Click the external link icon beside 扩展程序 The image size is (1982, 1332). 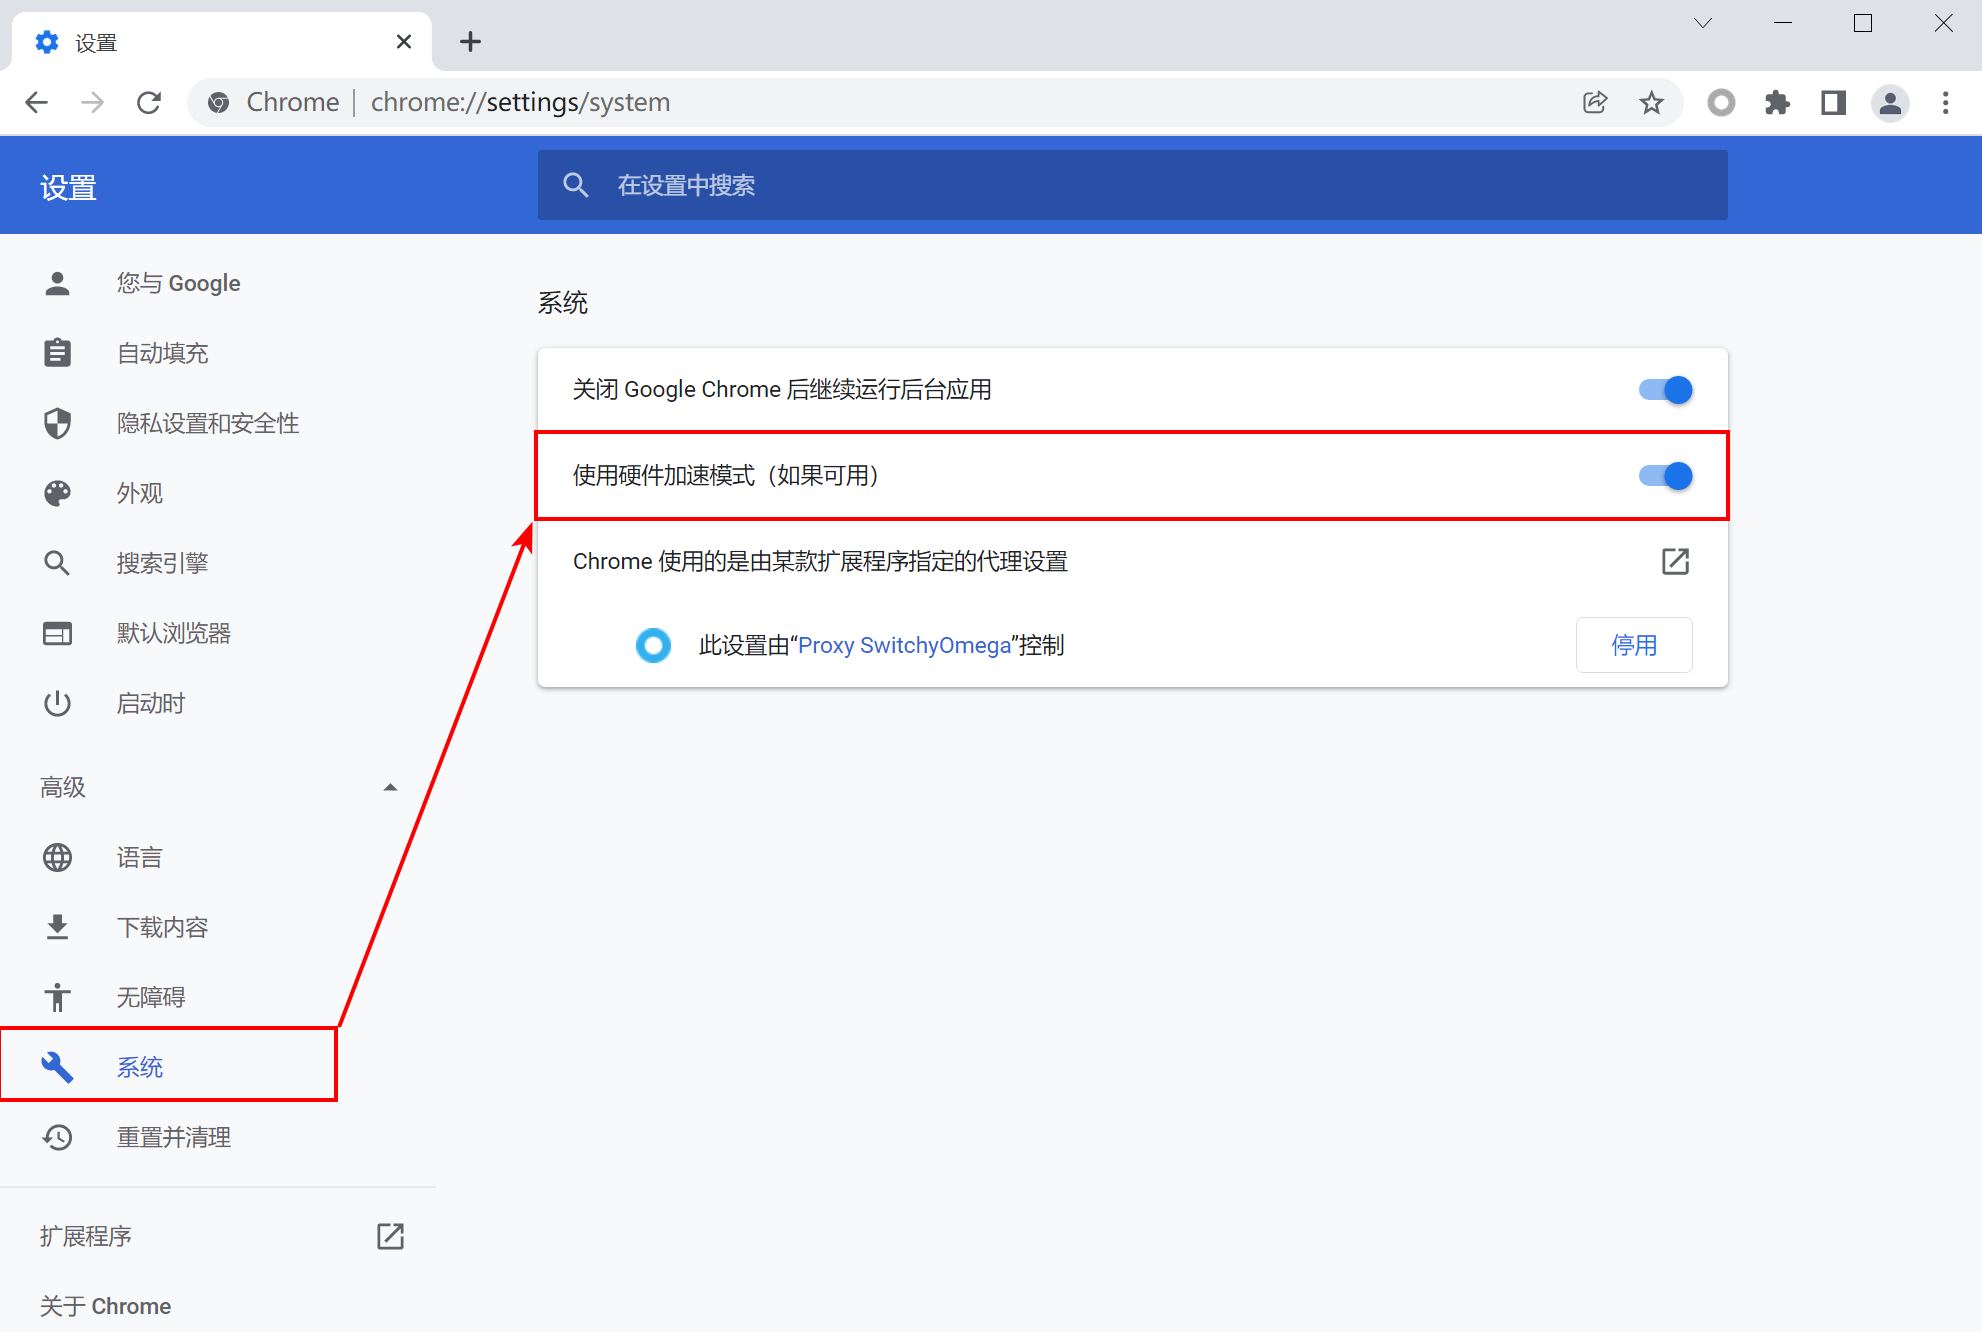(x=390, y=1236)
